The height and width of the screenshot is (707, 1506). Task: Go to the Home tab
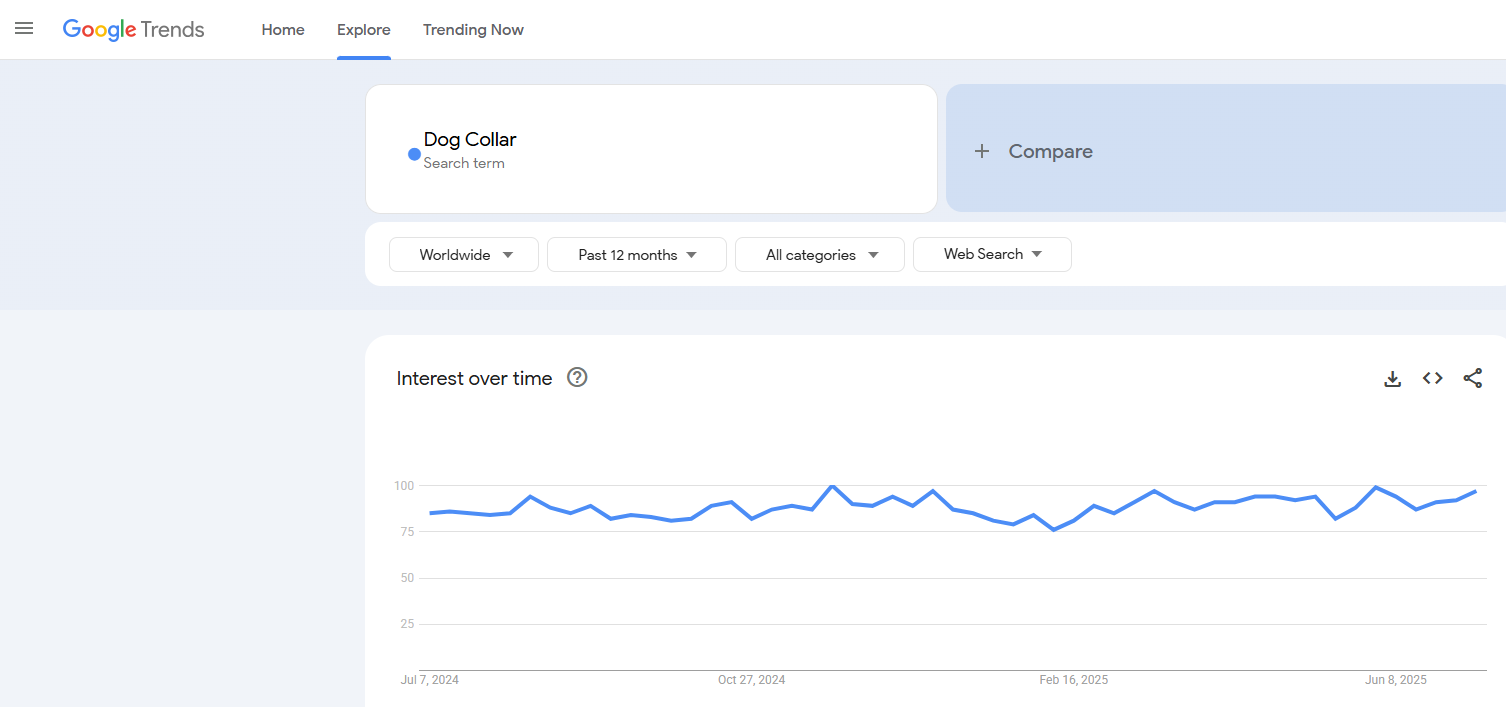[283, 30]
